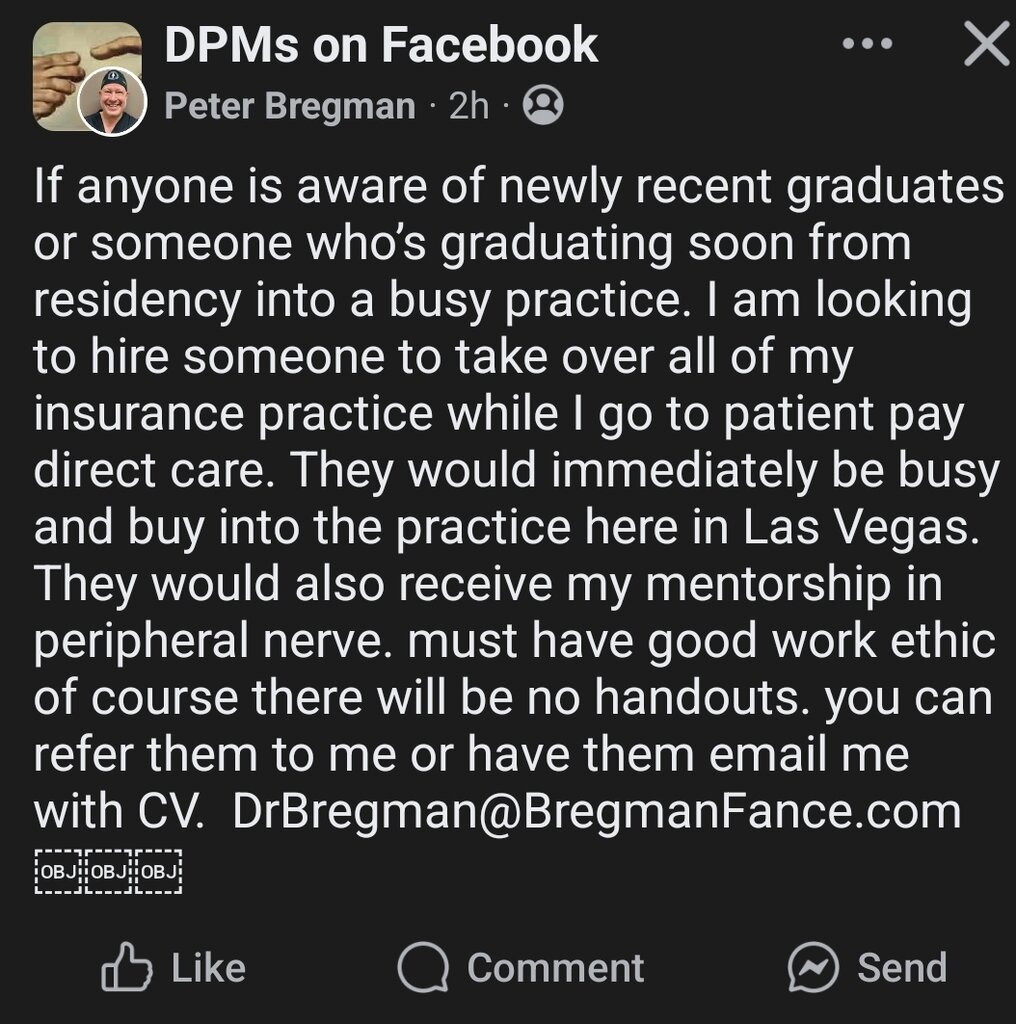Click the last OBJ placeholder box

click(159, 872)
